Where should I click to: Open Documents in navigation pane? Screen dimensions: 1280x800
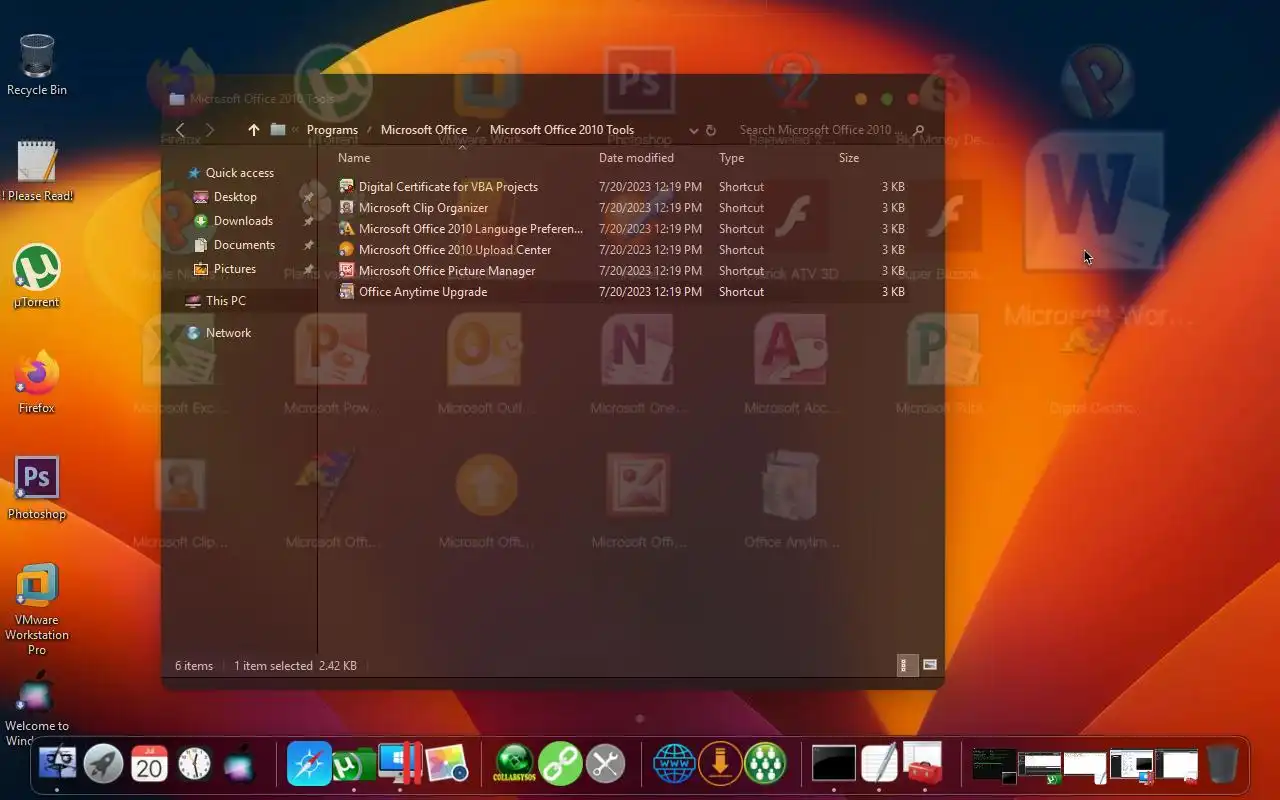coord(234,245)
